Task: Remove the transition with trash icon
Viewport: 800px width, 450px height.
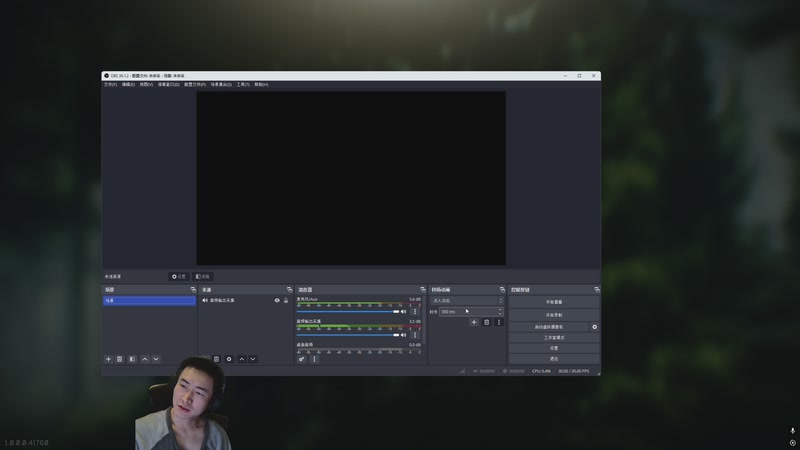Action: coord(486,322)
